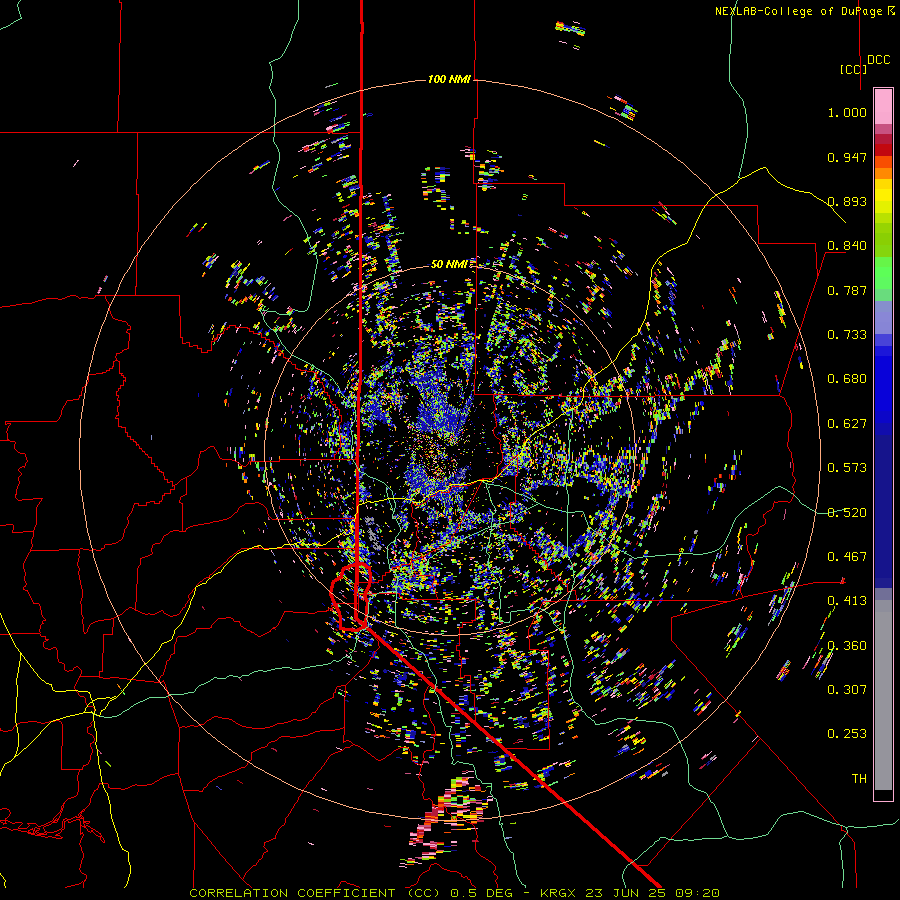
Task: Click the red warning polygon outline near the radar
Action: [351, 597]
